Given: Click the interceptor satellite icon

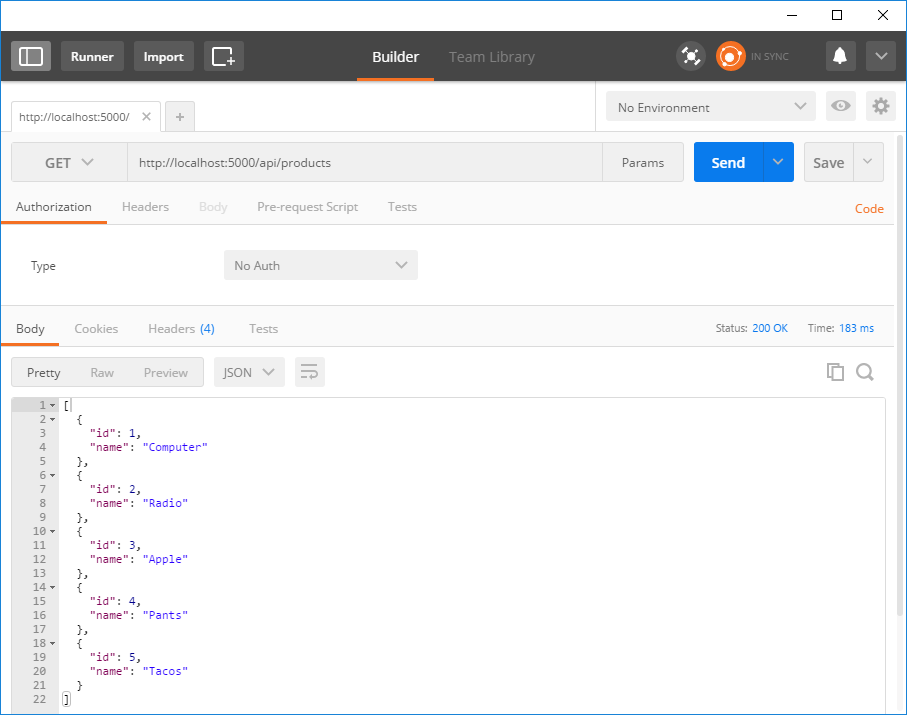Looking at the screenshot, I should click(x=690, y=56).
